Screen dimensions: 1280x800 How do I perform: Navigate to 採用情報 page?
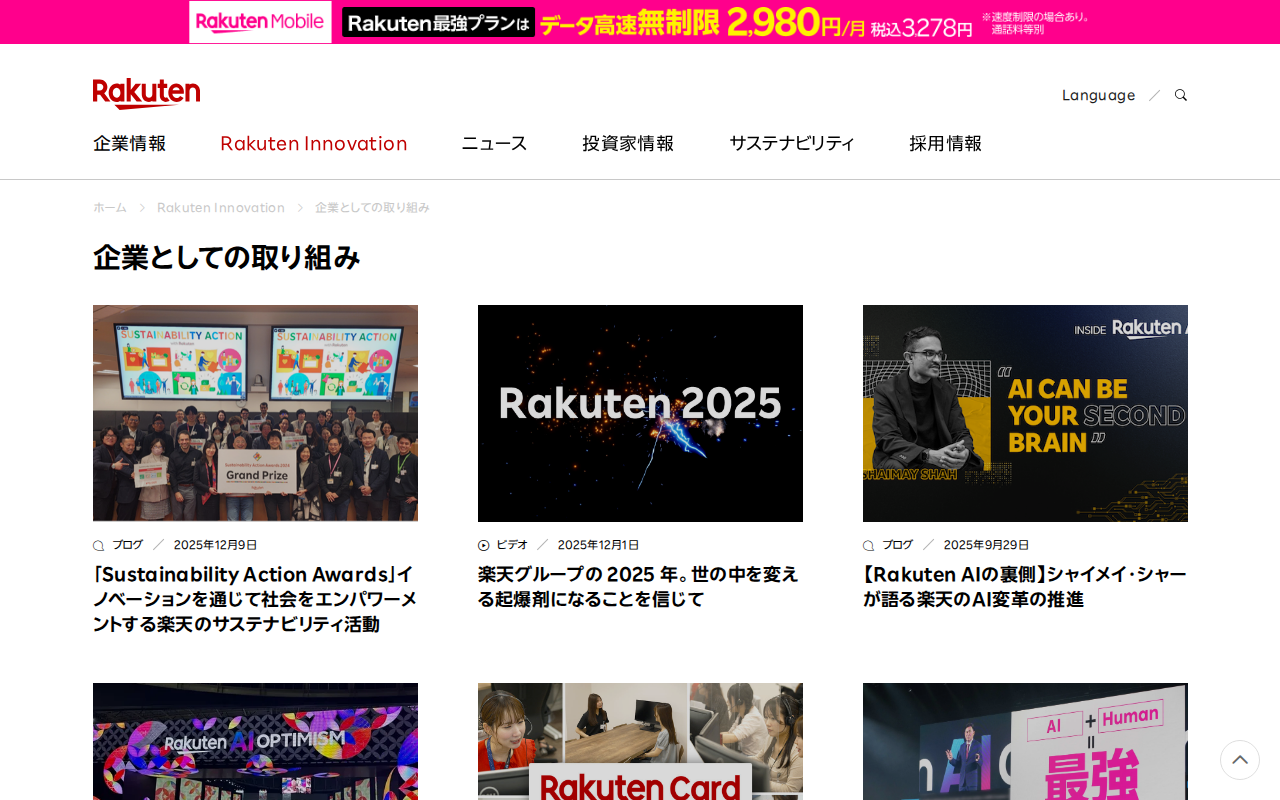coord(946,143)
